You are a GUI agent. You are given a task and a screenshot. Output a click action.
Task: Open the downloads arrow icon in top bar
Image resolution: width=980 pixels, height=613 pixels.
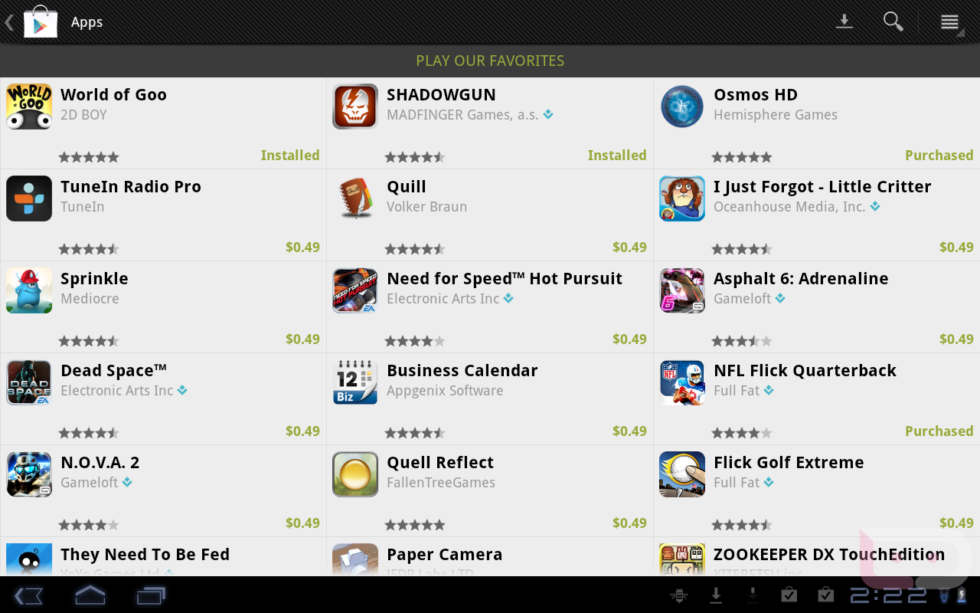click(x=844, y=21)
